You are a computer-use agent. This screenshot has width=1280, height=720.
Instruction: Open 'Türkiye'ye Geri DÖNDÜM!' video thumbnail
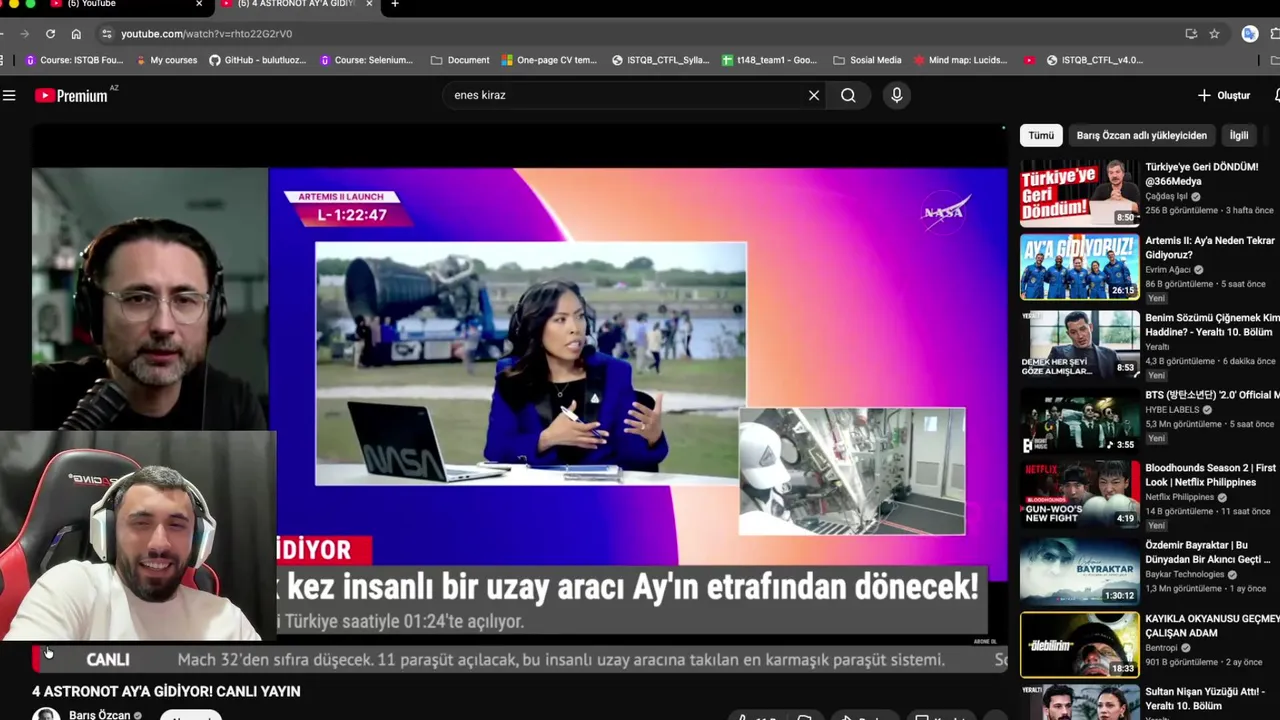click(x=1079, y=193)
